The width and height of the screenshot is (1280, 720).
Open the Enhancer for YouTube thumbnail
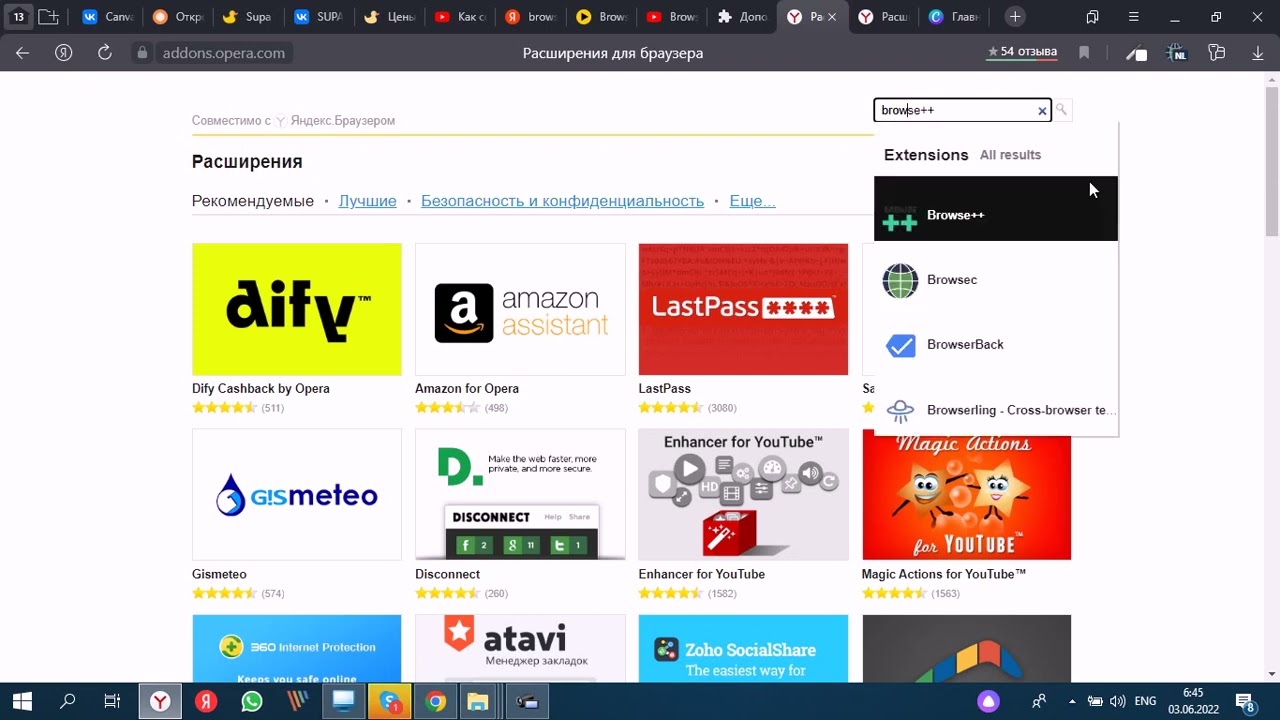pos(743,494)
